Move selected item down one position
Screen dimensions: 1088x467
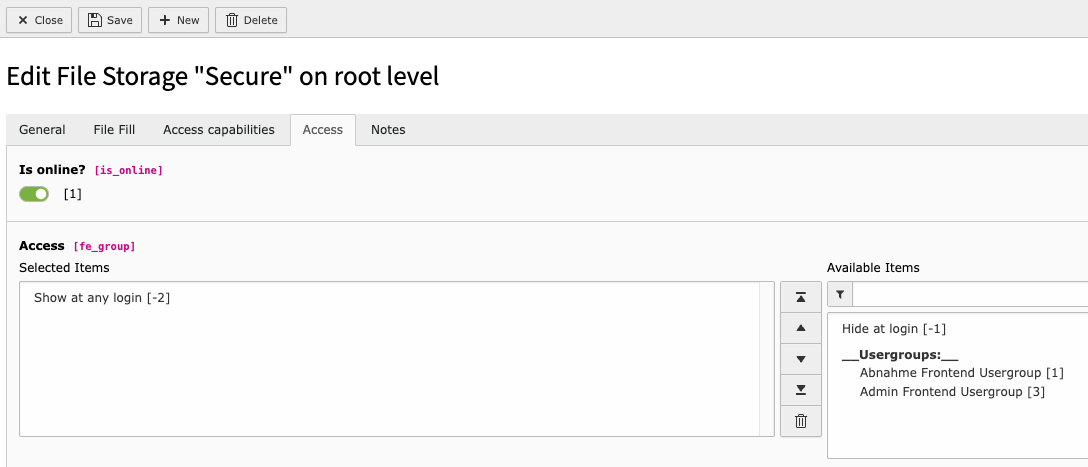click(800, 359)
